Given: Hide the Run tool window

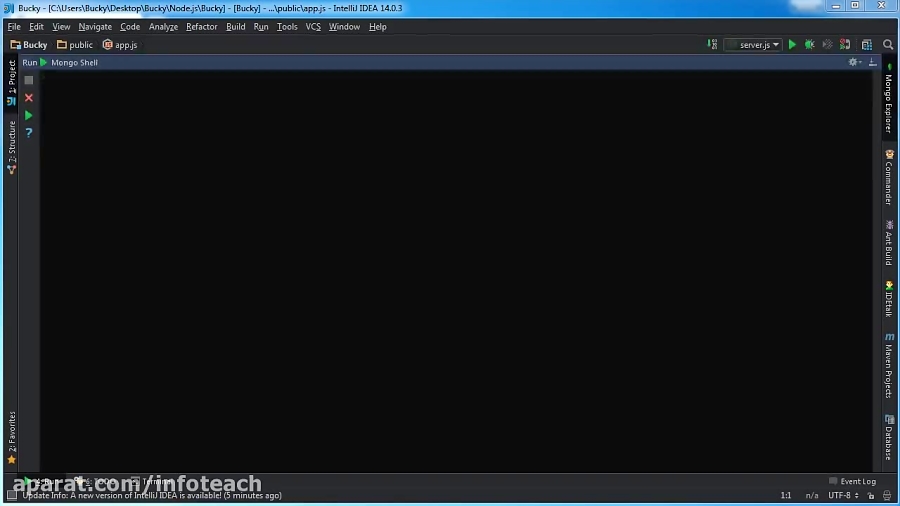Looking at the screenshot, I should (x=872, y=62).
